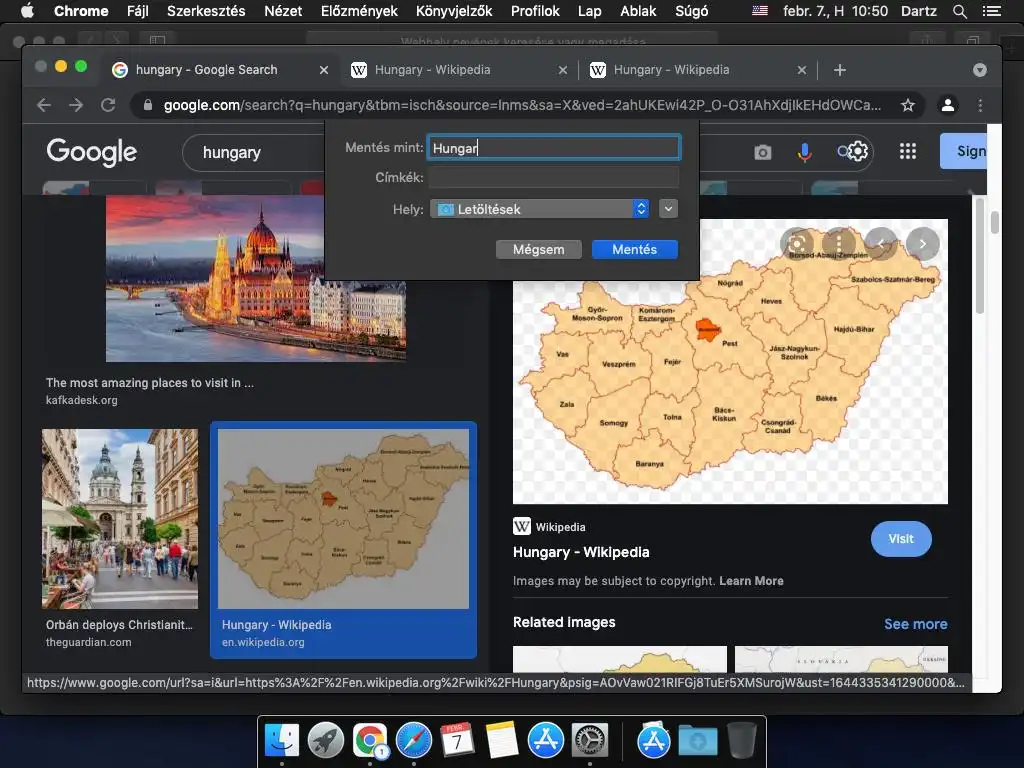Open a new Chrome tab
1024x768 pixels.
pos(840,70)
